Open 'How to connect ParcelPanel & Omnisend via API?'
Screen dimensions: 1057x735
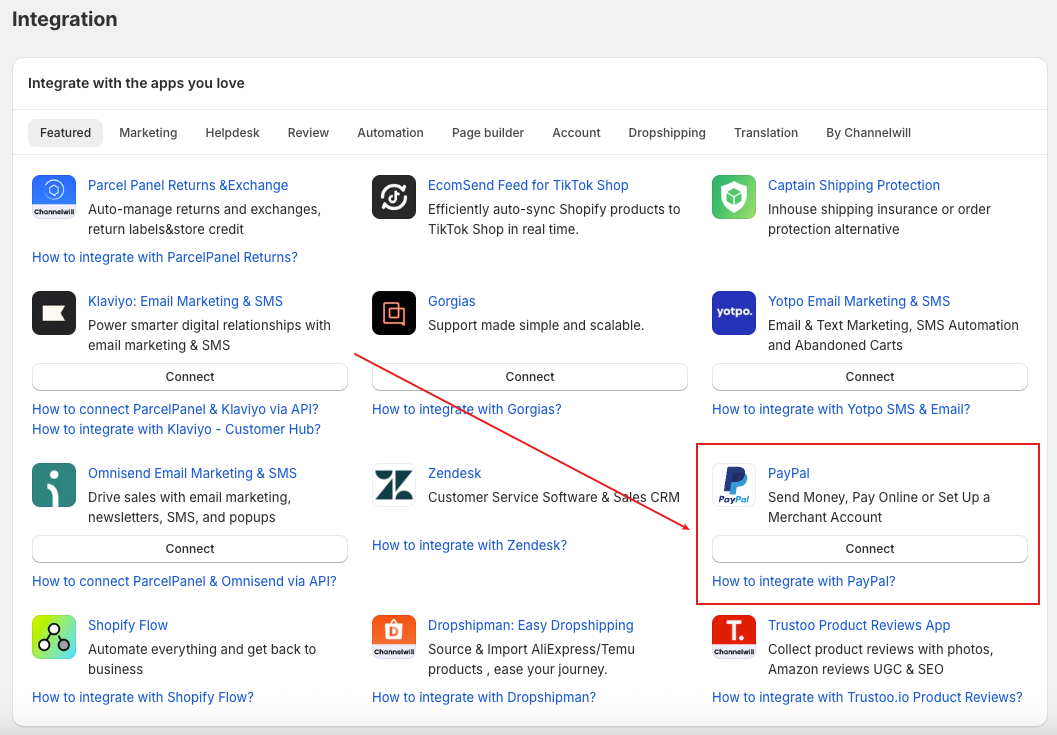[x=184, y=581]
